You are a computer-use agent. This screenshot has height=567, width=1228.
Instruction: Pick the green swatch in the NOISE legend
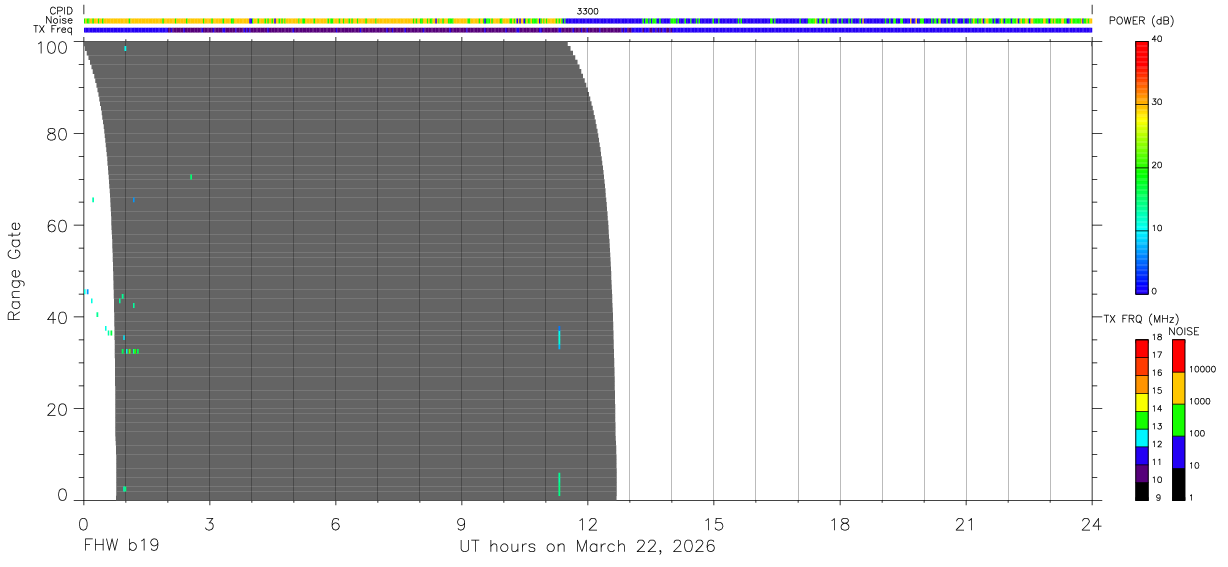(x=1178, y=420)
